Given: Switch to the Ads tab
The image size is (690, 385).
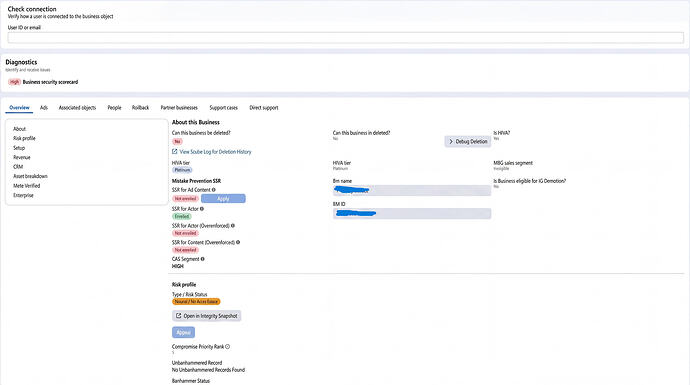Looking at the screenshot, I should click(x=44, y=107).
